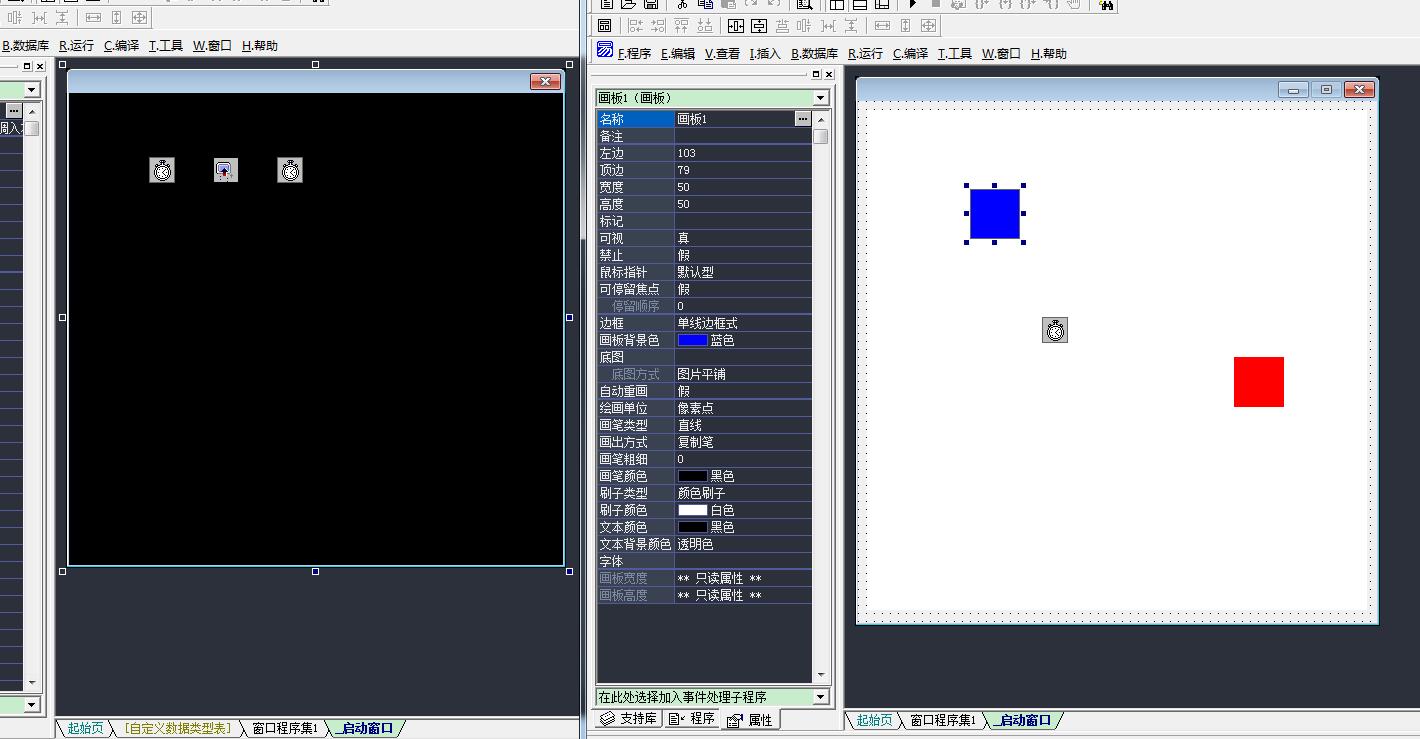Image resolution: width=1420 pixels, height=739 pixels.
Task: Click the align-left icon in right window toolbar
Action: 636,26
